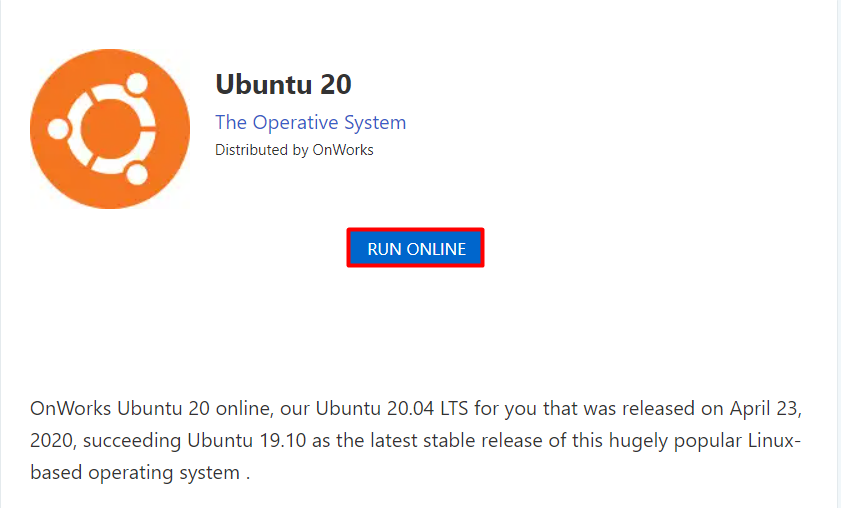The height and width of the screenshot is (508, 841).
Task: Click the bottom white dot of Ubuntu logo
Action: click(x=137, y=174)
